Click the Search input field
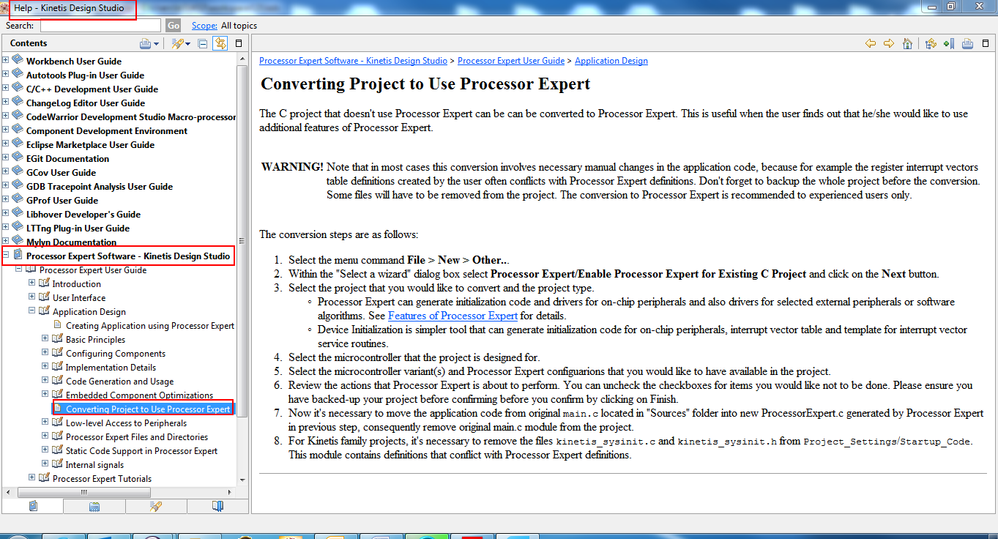 100,25
